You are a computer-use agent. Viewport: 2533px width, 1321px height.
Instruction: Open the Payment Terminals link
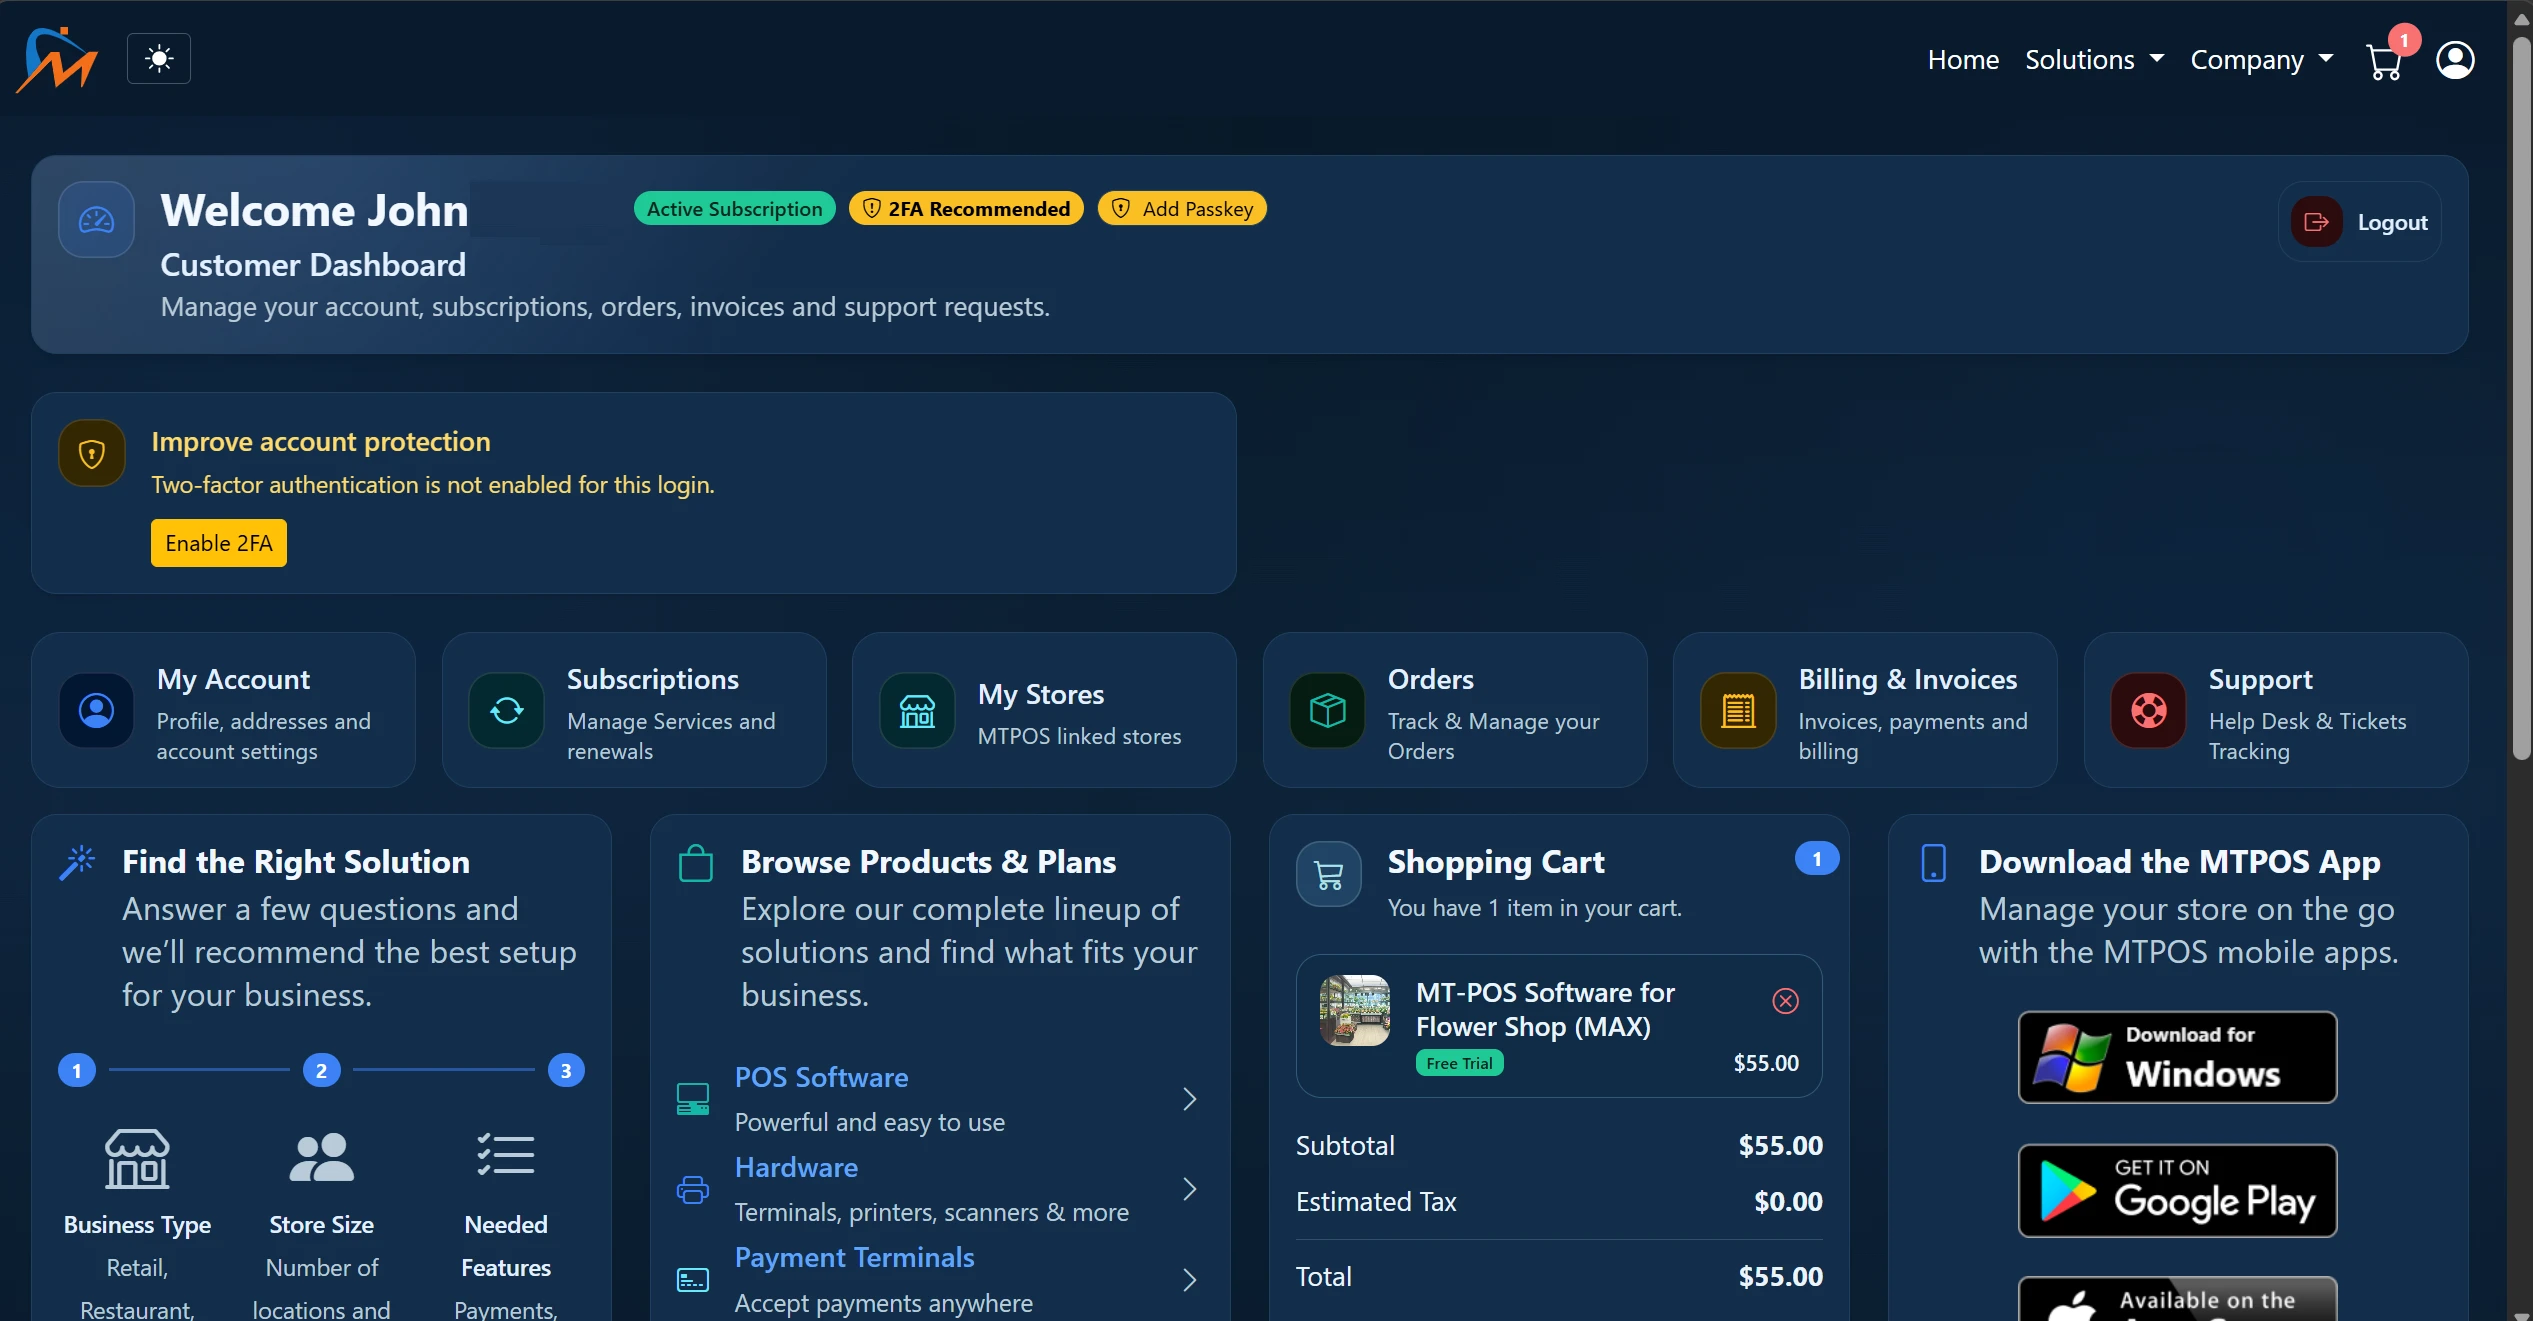[854, 1257]
